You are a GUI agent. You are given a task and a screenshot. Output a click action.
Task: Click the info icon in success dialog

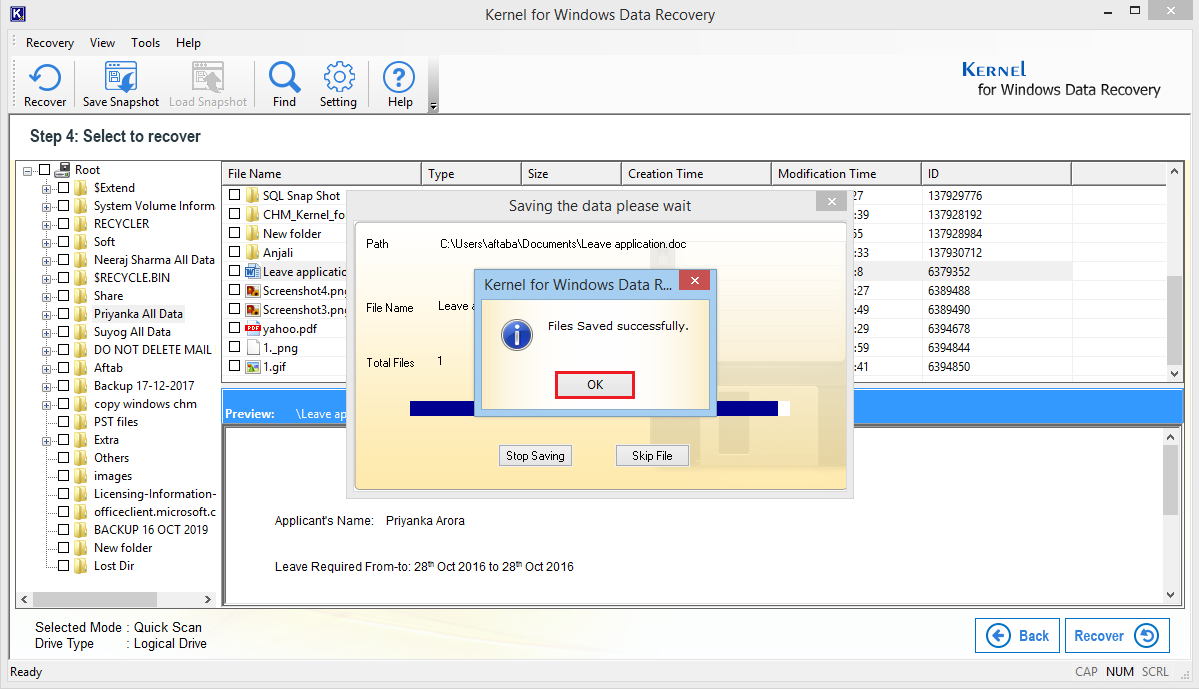click(517, 335)
